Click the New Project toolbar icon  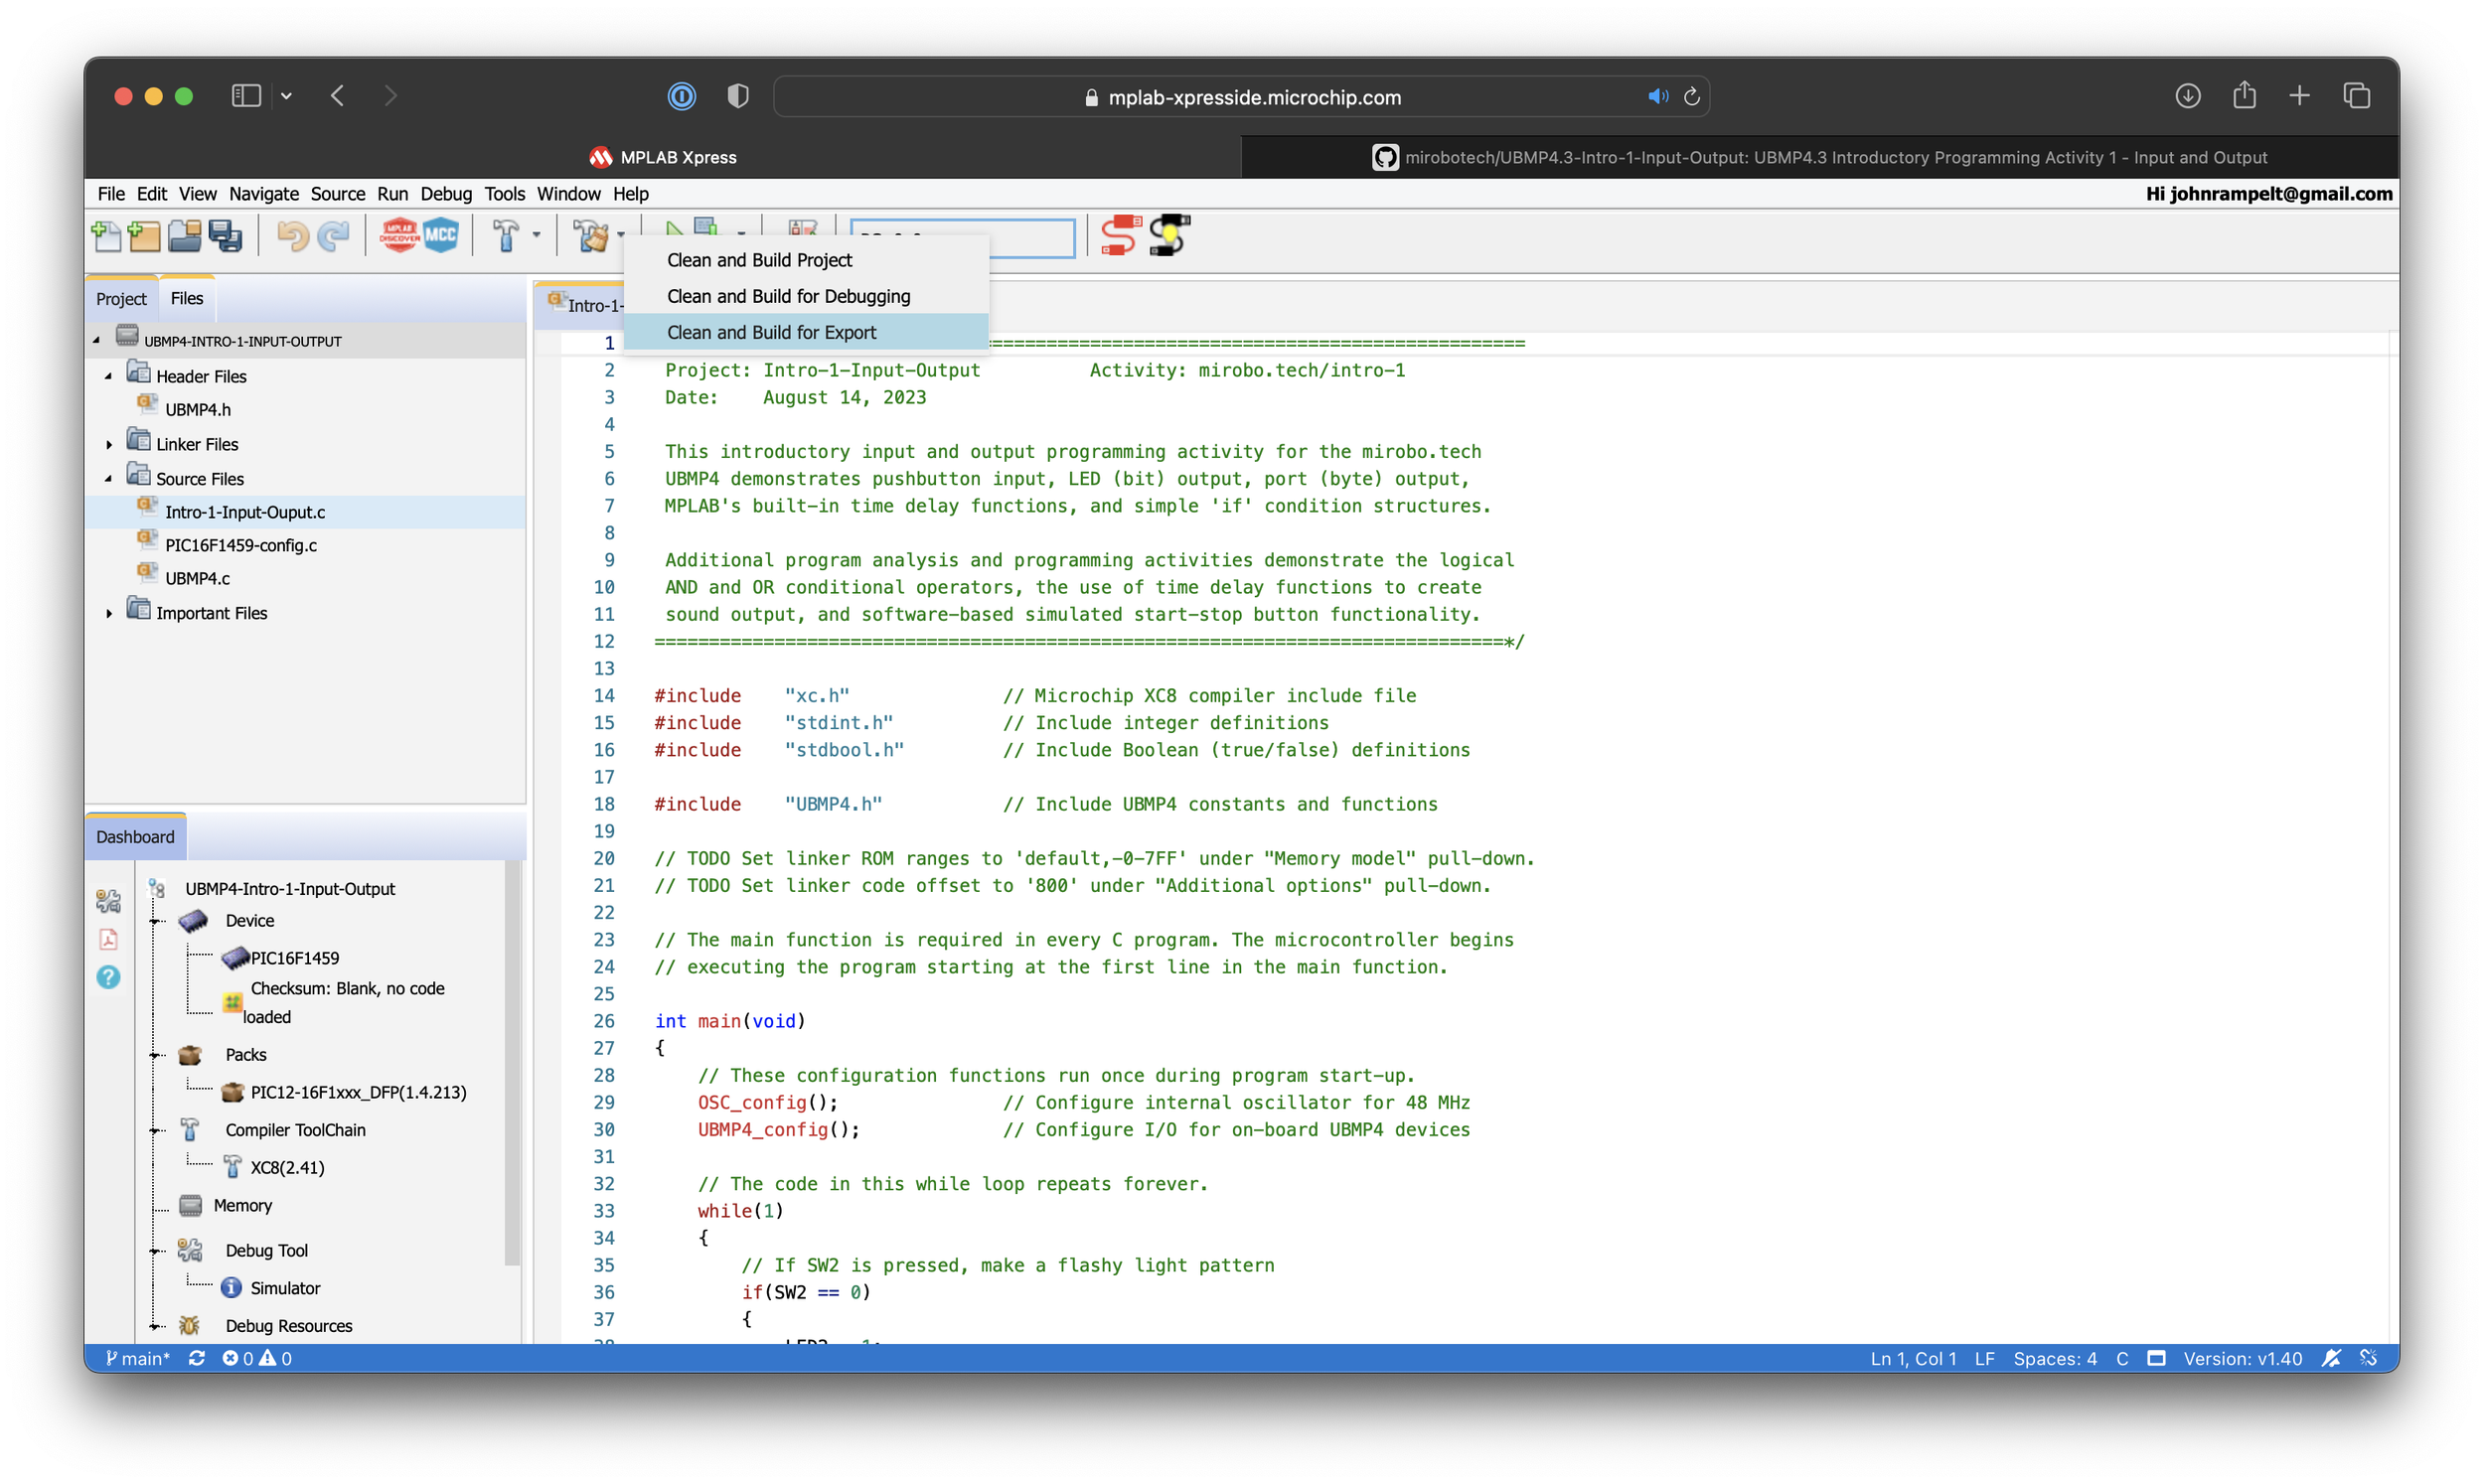click(x=144, y=236)
